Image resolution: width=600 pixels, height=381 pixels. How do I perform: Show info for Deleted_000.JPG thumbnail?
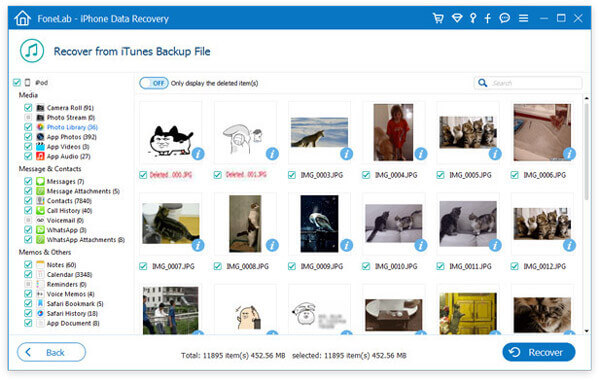pyautogui.click(x=198, y=154)
